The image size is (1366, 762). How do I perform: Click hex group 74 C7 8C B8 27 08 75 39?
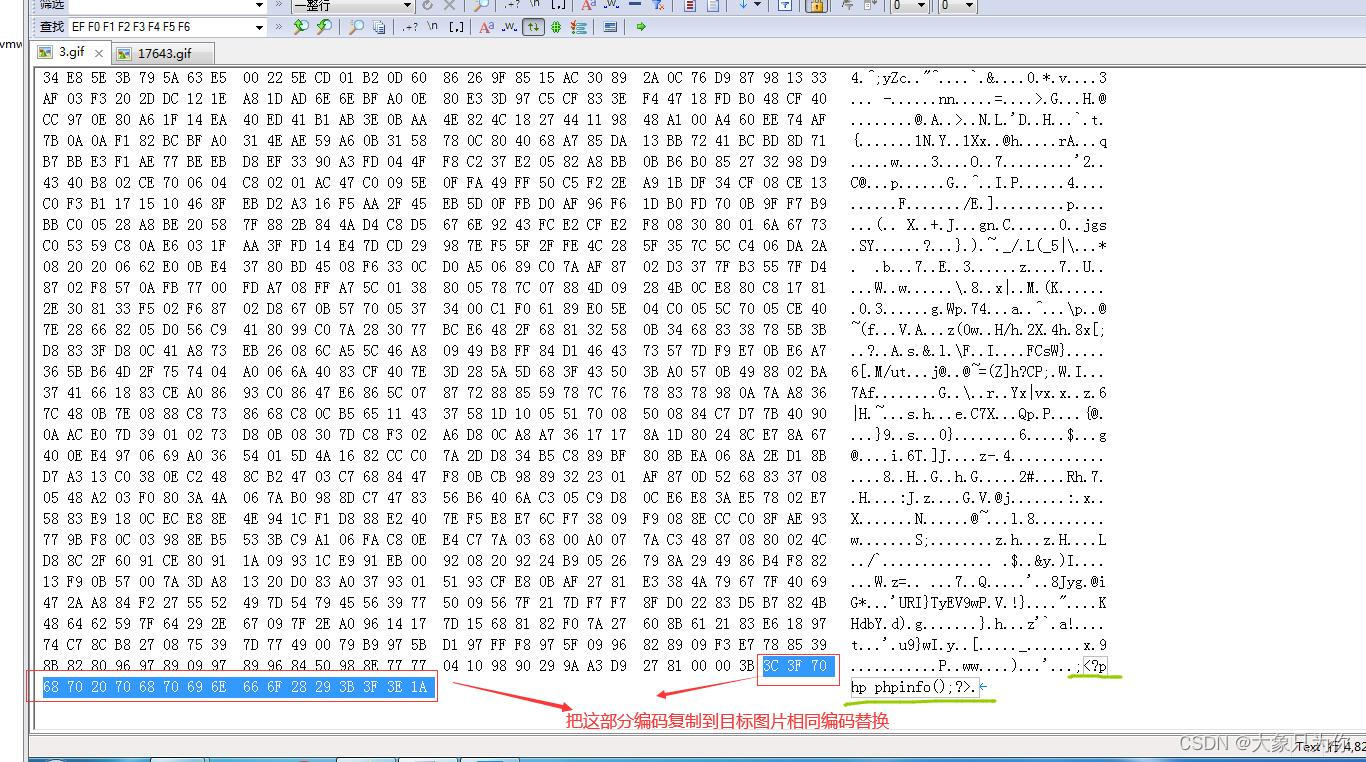[x=134, y=645]
